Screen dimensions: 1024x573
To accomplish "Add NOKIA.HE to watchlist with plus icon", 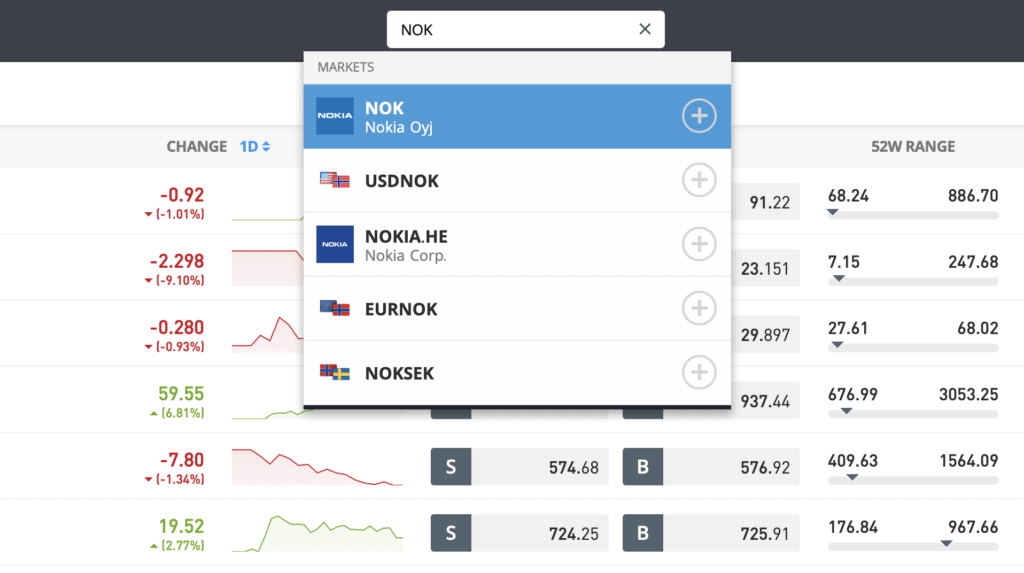I will coord(699,244).
